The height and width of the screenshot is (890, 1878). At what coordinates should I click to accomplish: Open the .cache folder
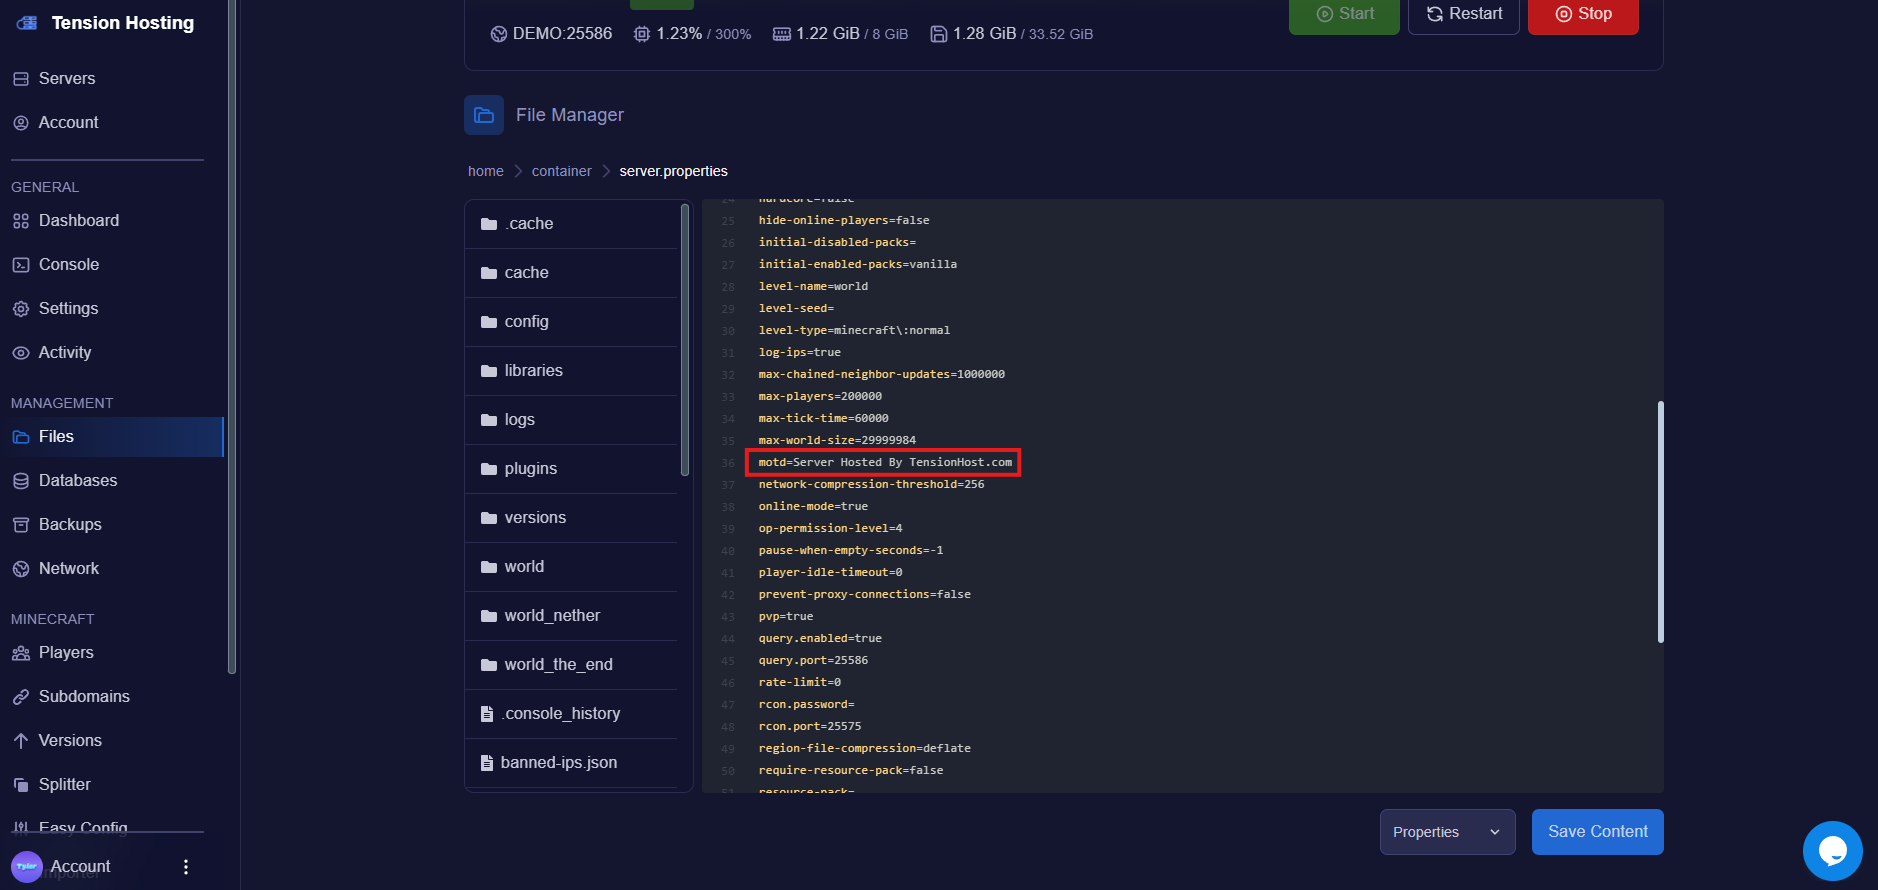click(x=571, y=224)
